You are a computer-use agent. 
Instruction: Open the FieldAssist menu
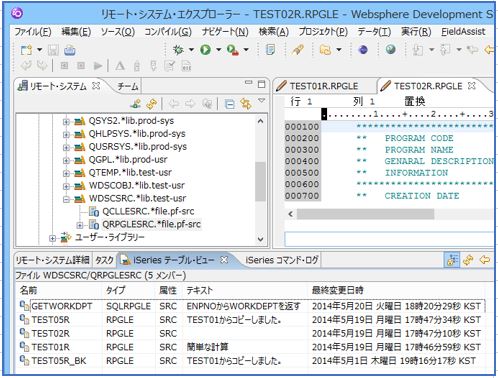click(x=463, y=32)
